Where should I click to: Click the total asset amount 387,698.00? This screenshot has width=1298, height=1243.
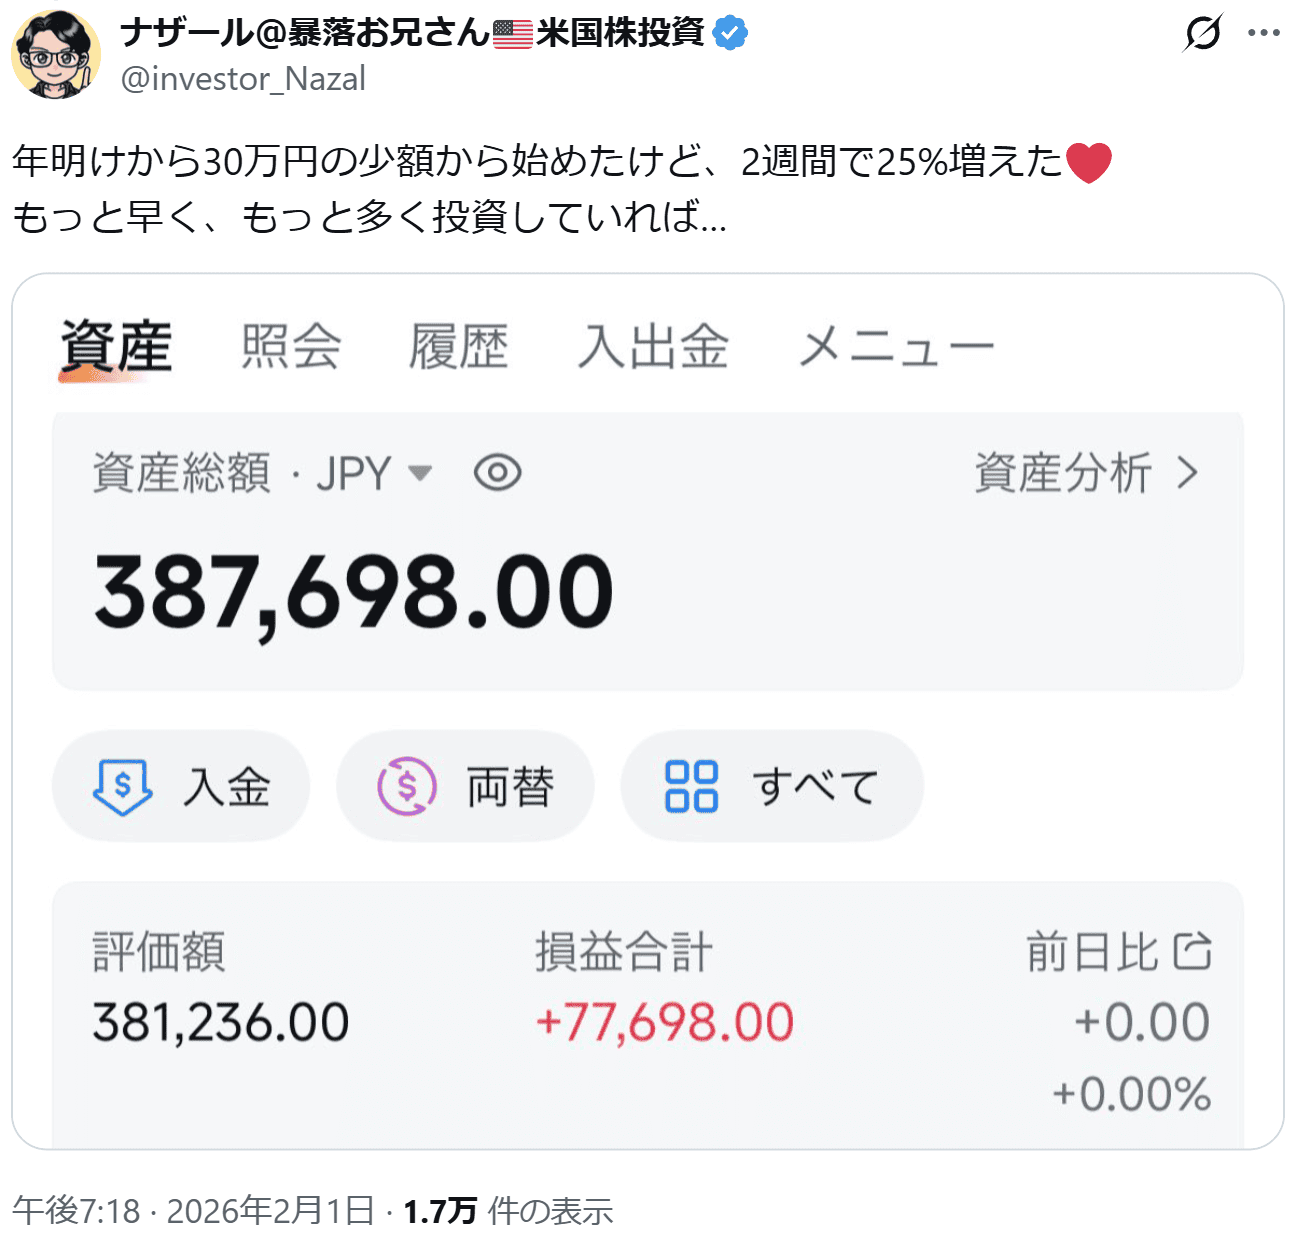[x=353, y=592]
